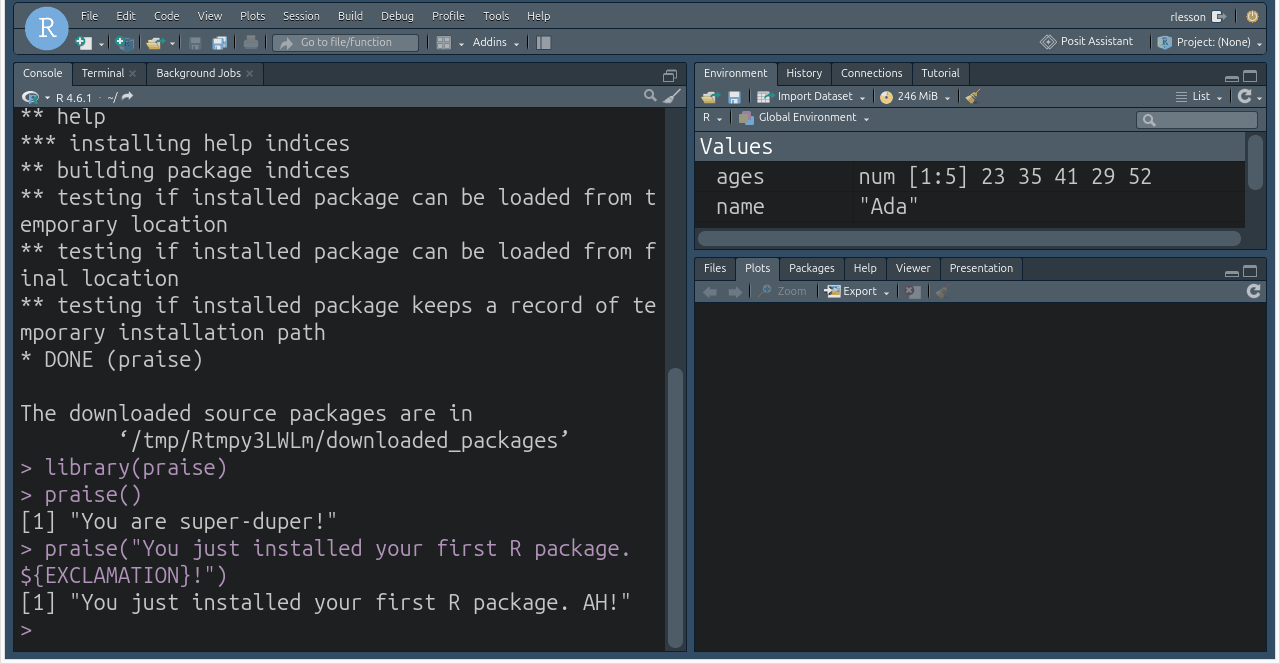Open the Profile menu
The image size is (1280, 664).
coord(448,16)
